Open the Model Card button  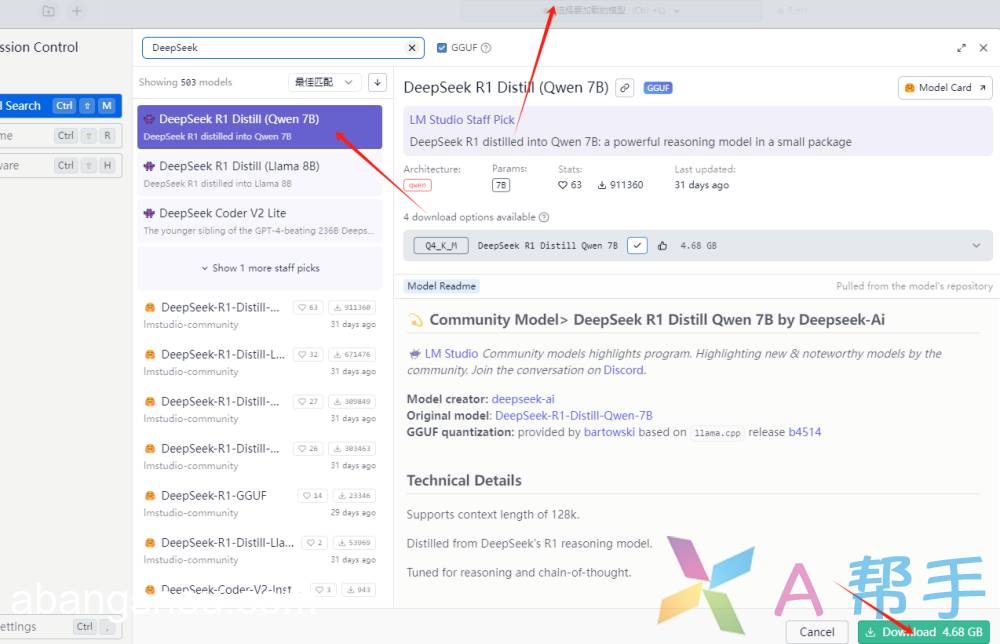944,88
